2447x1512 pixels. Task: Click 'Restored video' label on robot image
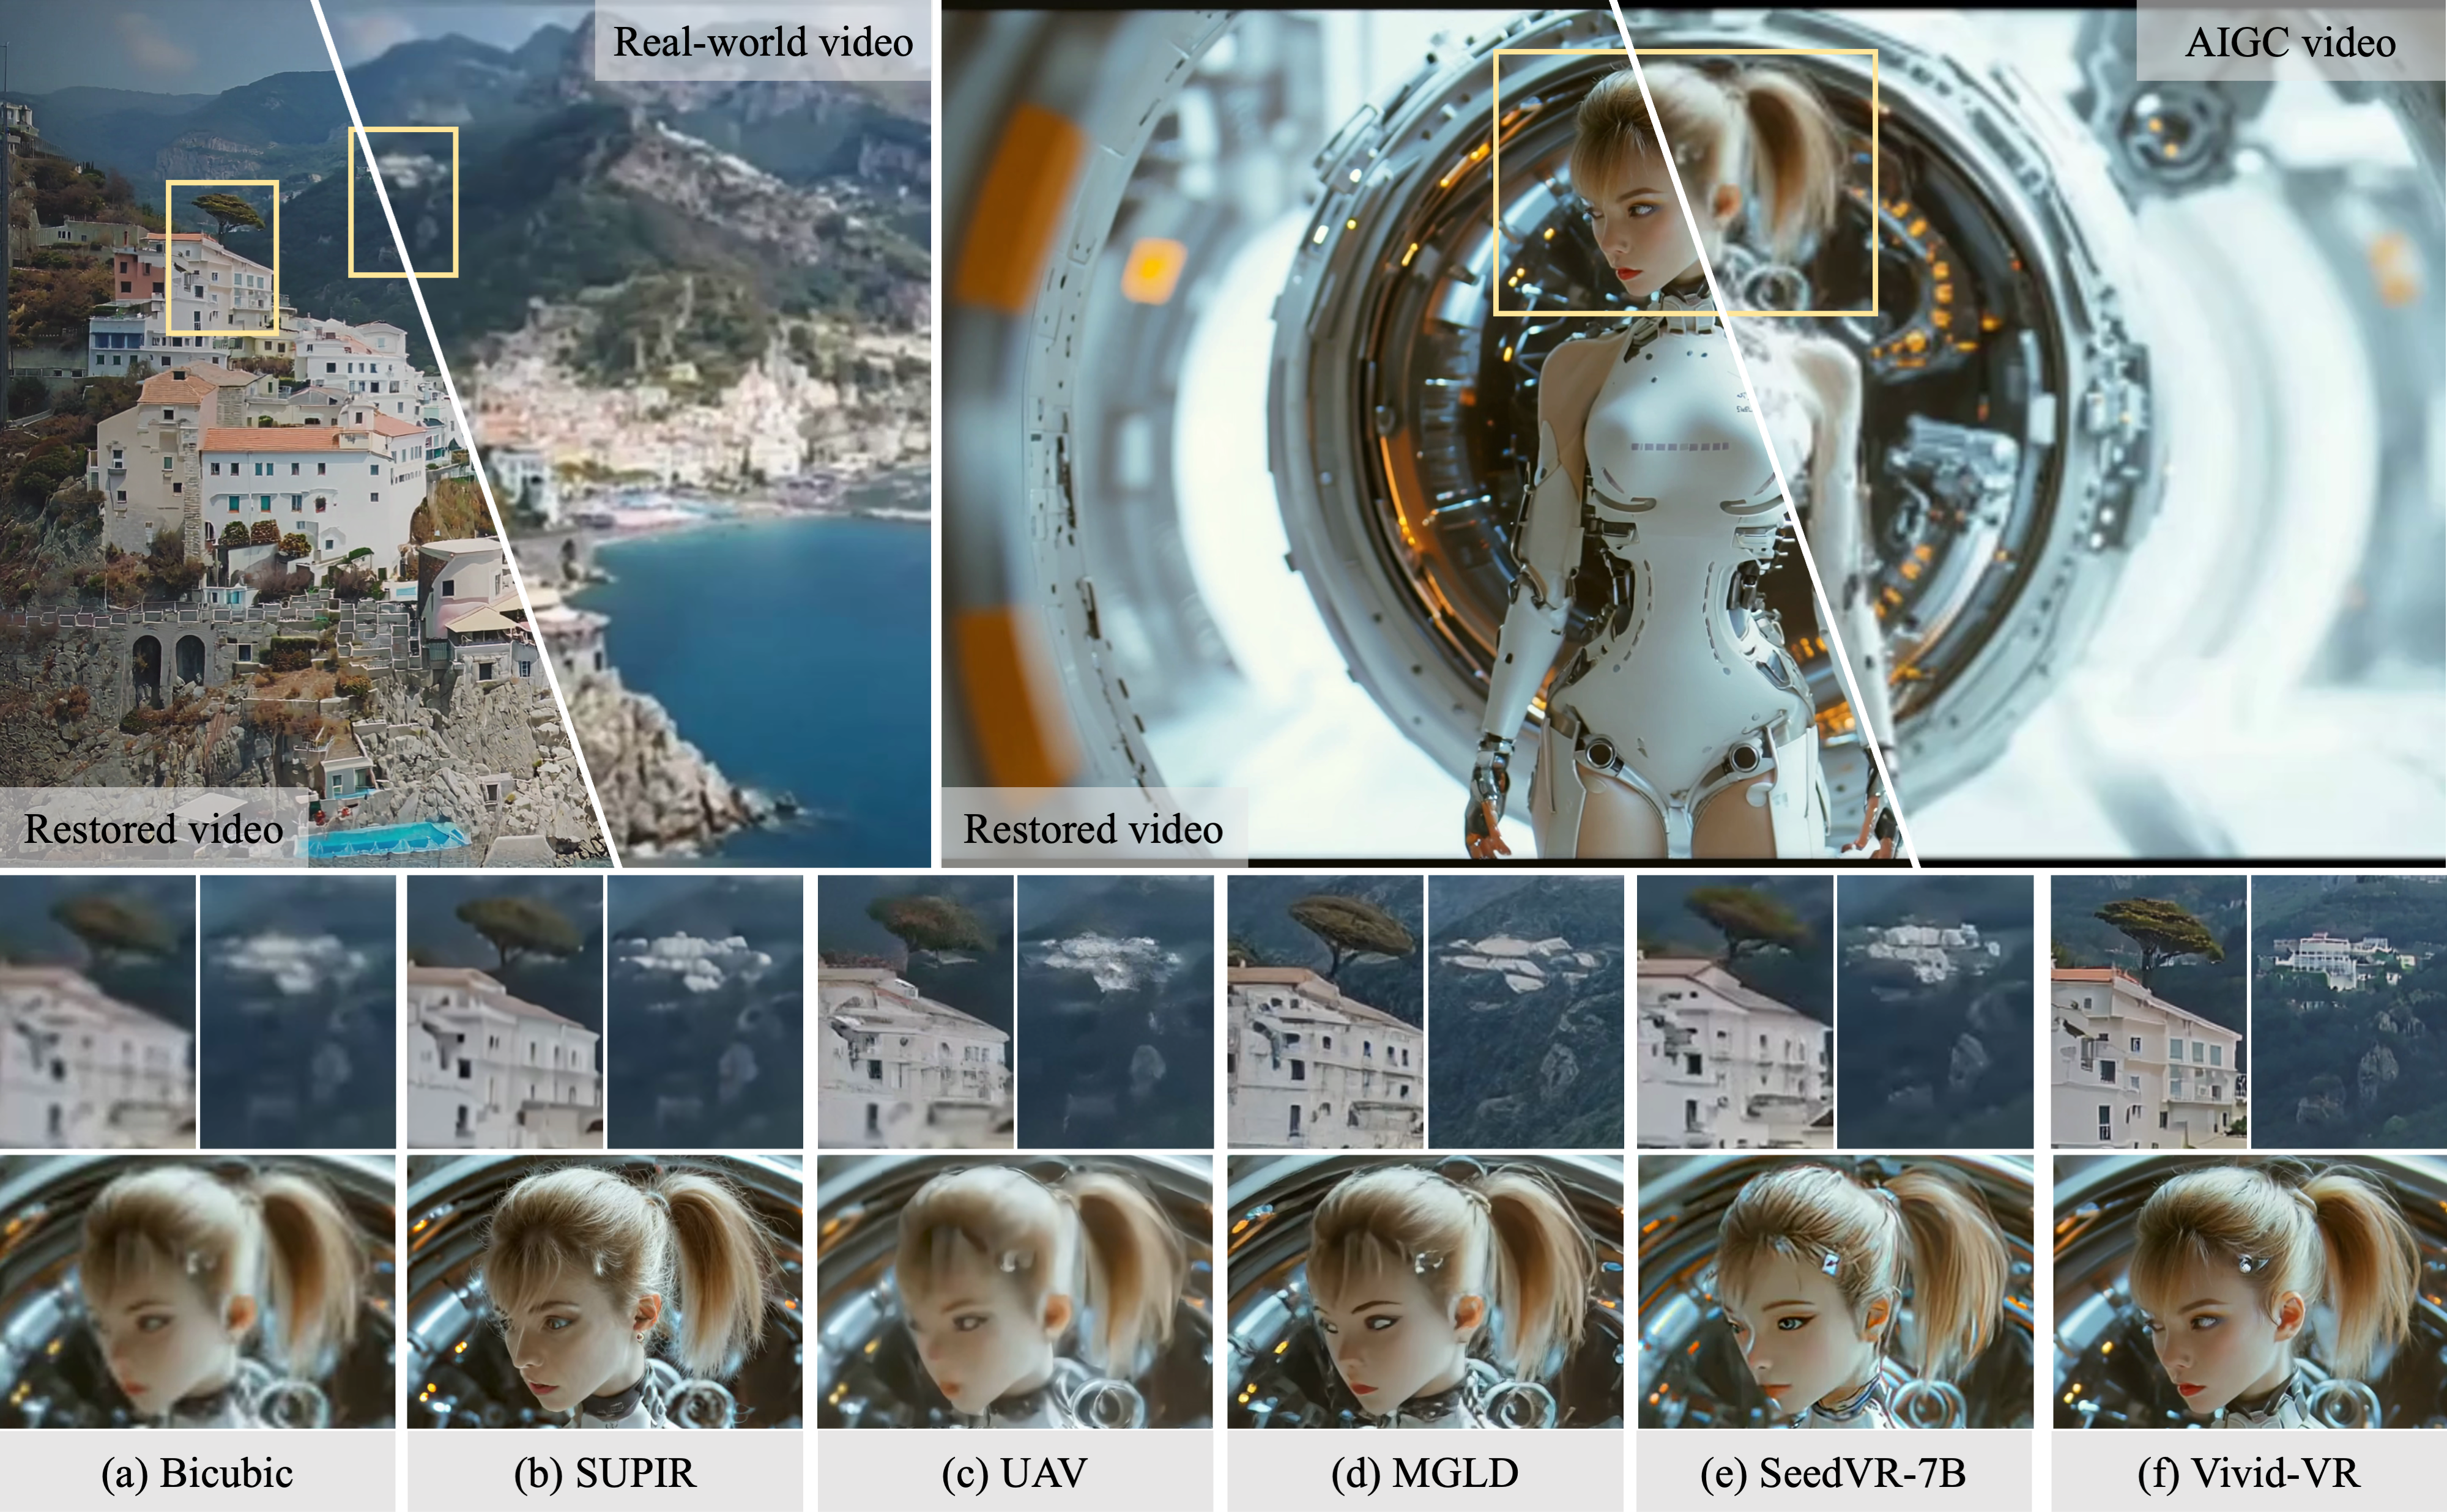pos(1093,829)
